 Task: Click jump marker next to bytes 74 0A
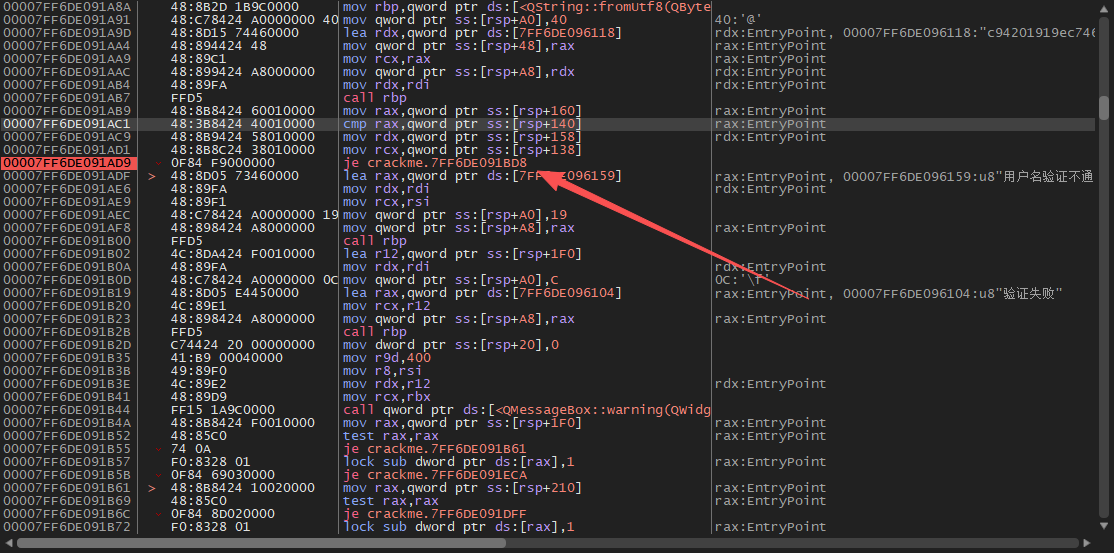coord(159,449)
